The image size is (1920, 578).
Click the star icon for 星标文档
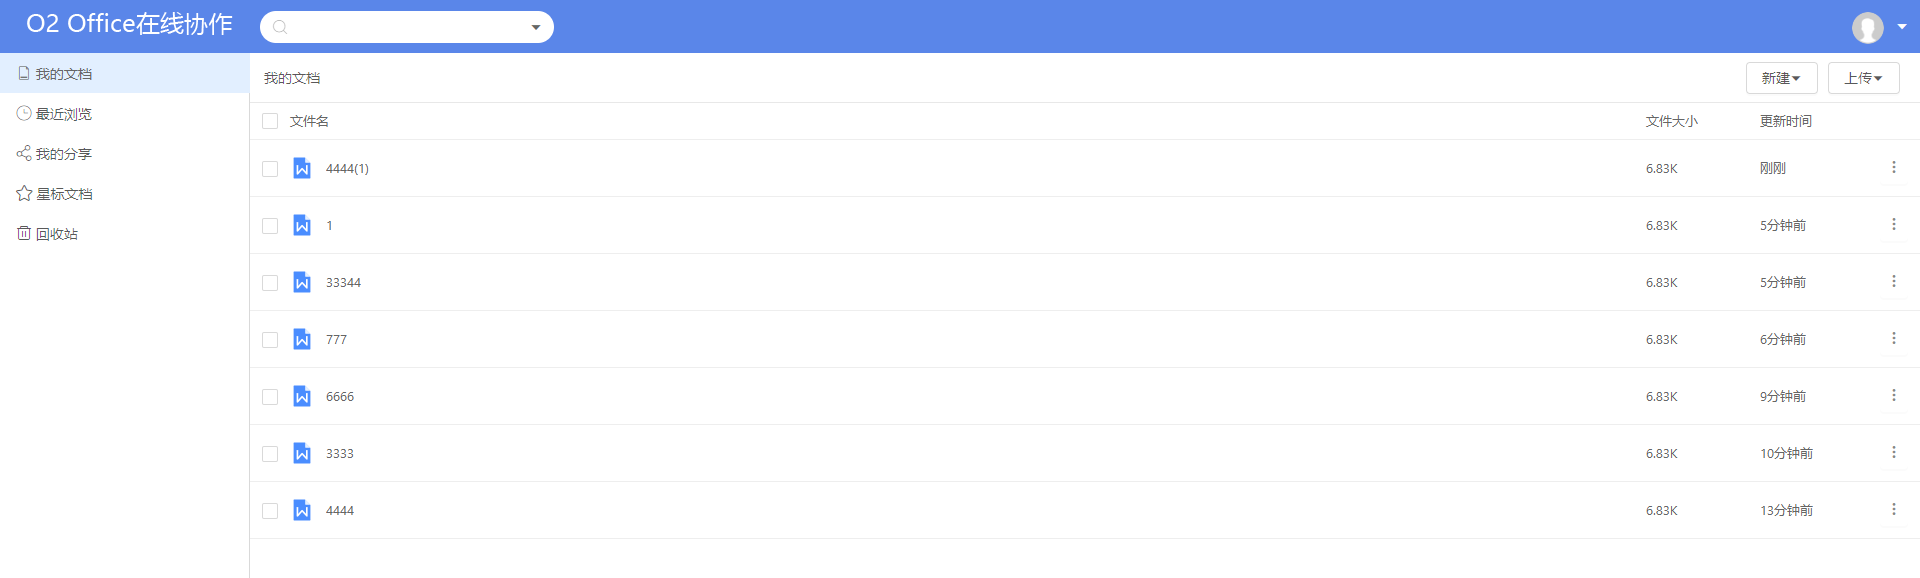[x=24, y=193]
